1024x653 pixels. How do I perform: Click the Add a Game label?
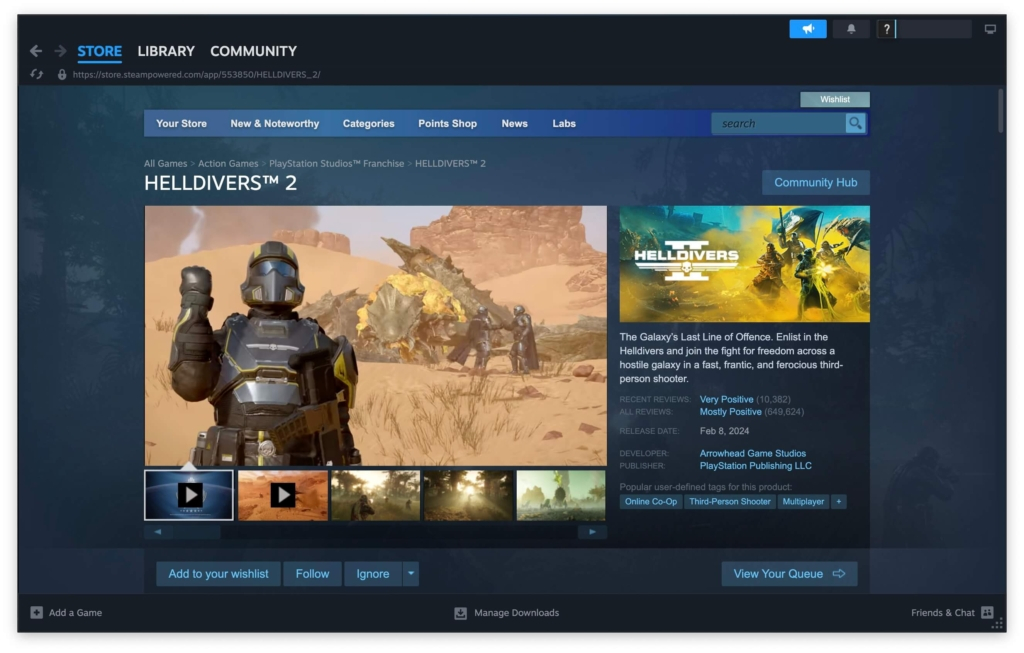(75, 613)
